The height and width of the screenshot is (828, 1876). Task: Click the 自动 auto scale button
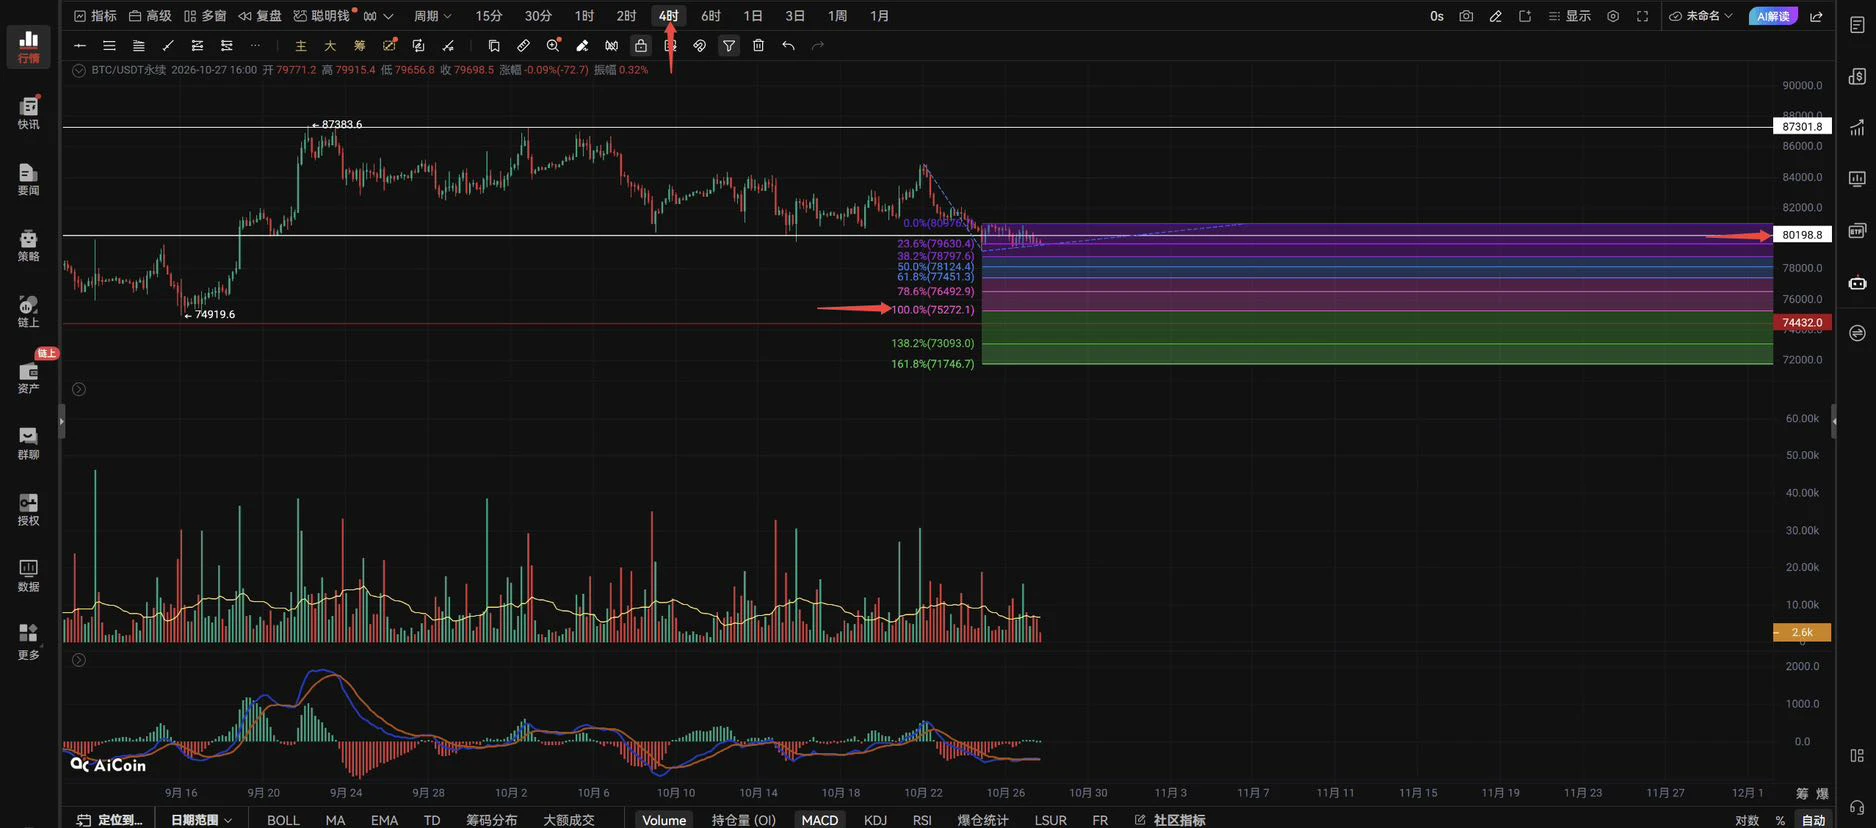point(1813,819)
